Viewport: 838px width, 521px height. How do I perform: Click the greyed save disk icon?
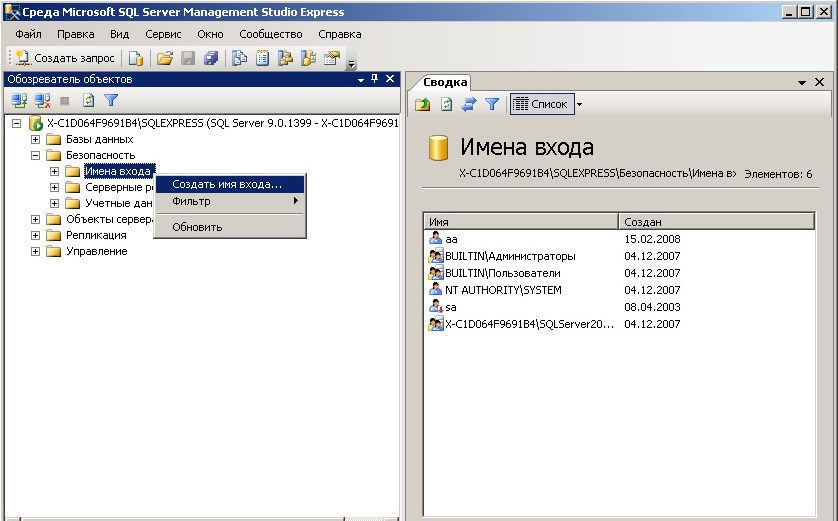click(x=188, y=58)
